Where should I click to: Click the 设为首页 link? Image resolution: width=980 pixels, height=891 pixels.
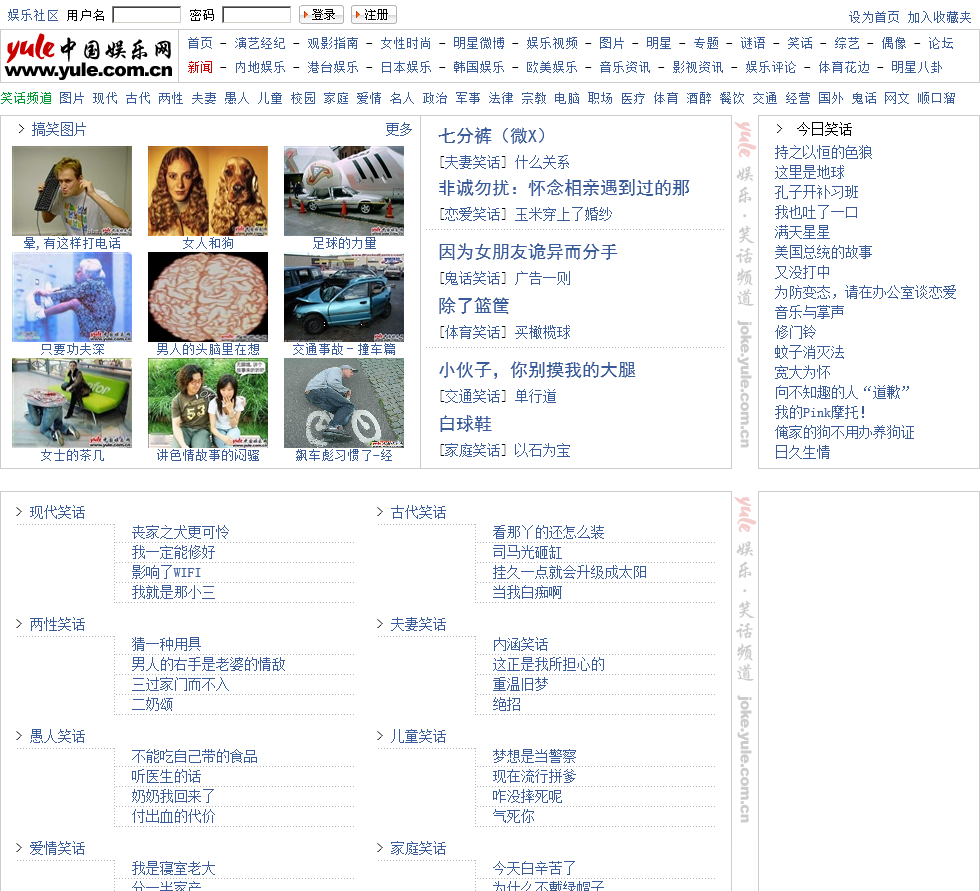(874, 17)
